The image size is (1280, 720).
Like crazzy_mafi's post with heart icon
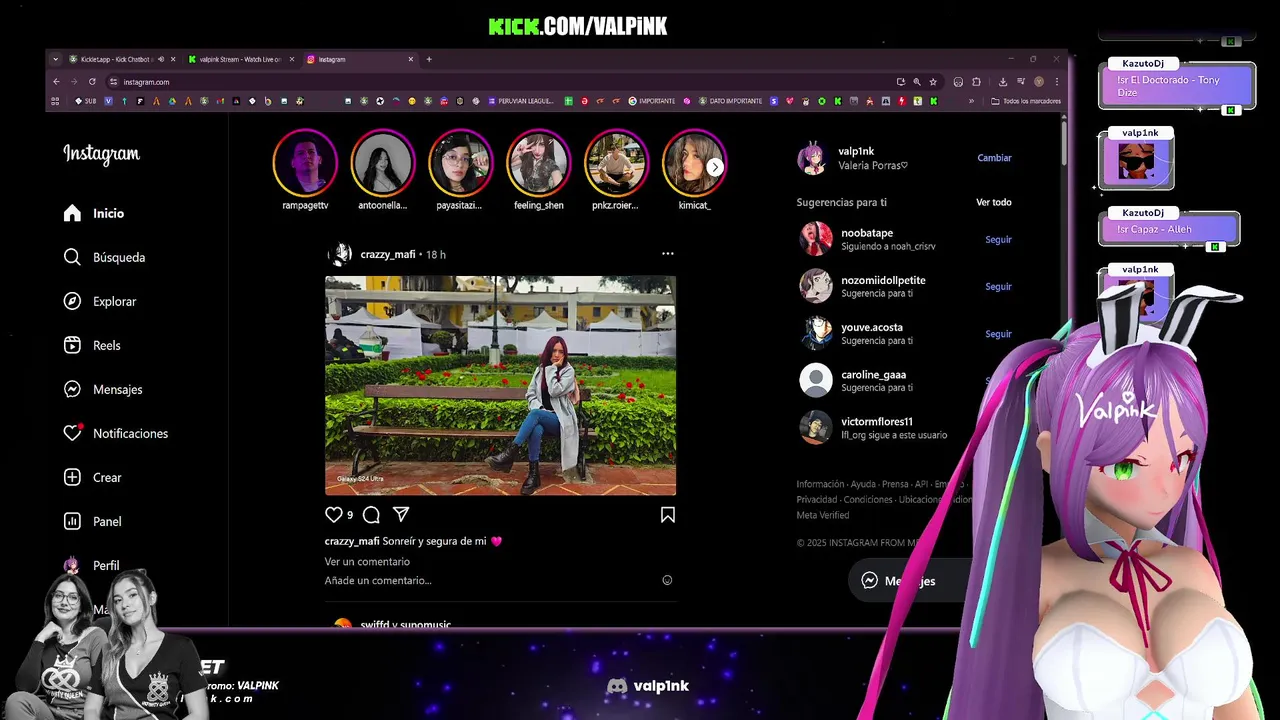click(334, 515)
